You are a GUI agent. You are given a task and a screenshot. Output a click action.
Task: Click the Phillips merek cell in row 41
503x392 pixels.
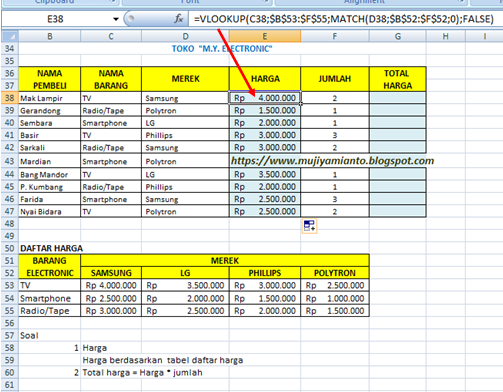[185, 135]
